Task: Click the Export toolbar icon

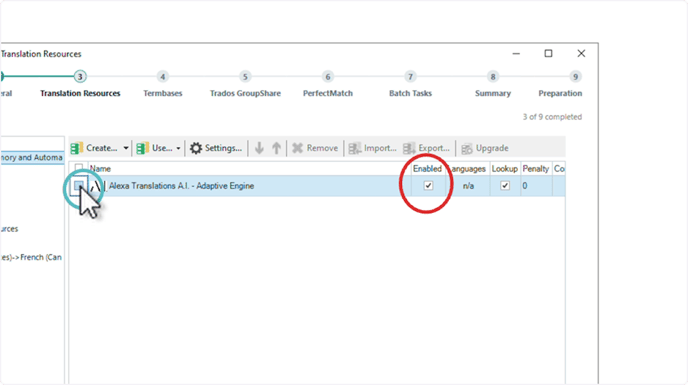Action: tap(409, 148)
